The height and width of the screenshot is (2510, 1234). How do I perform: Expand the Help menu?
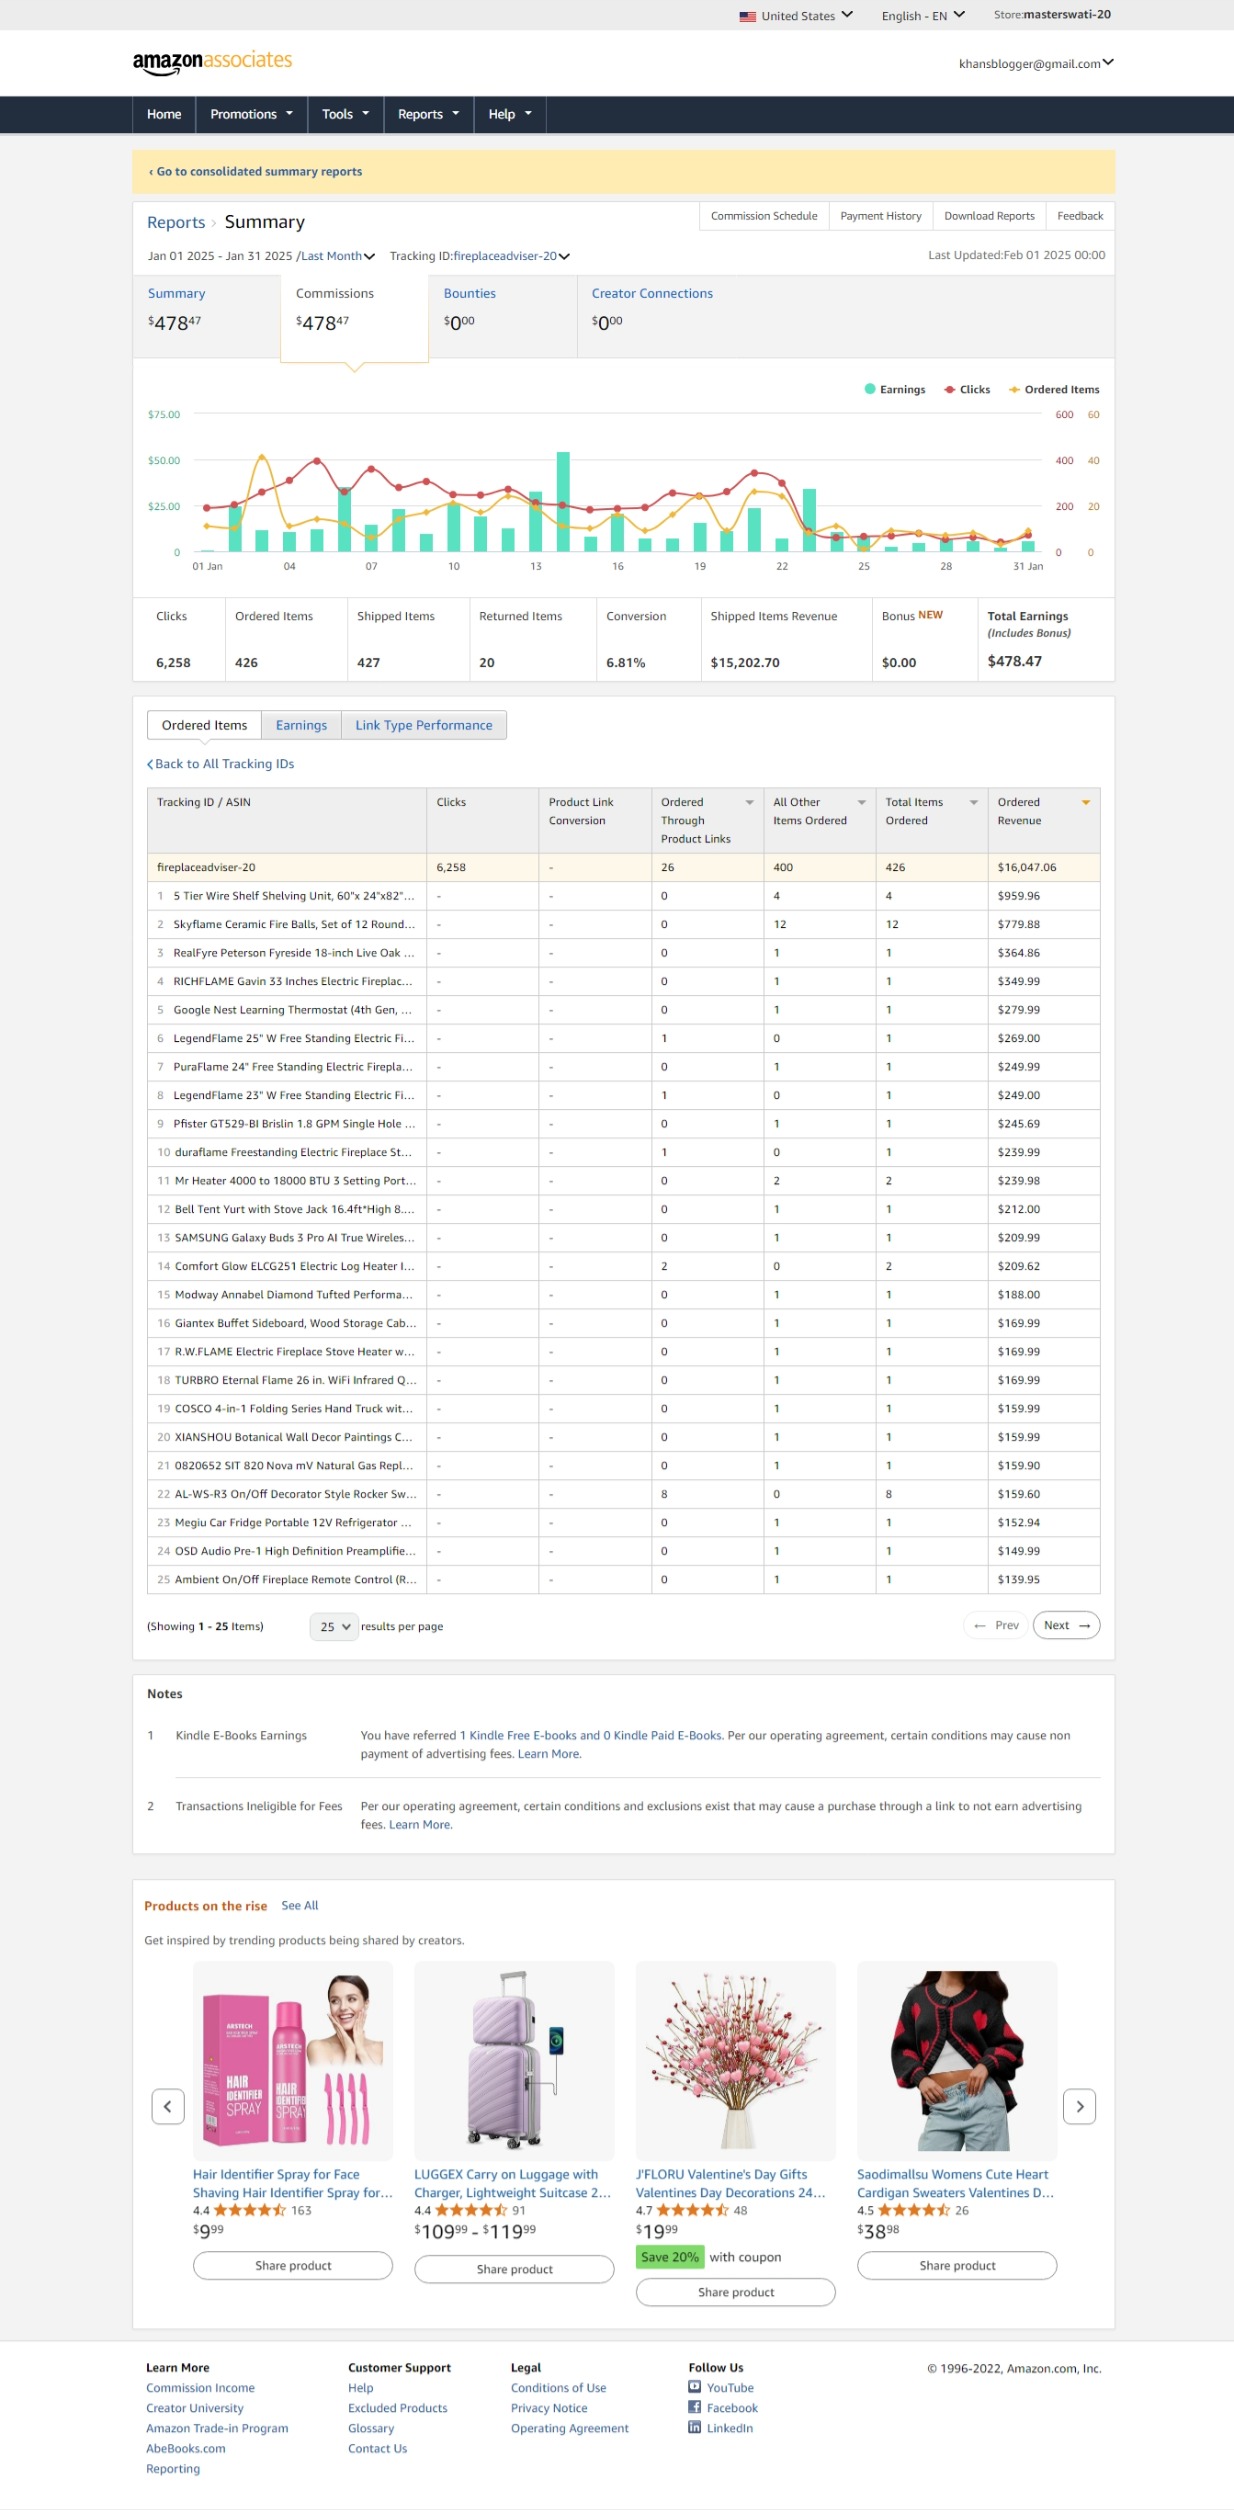pos(510,114)
